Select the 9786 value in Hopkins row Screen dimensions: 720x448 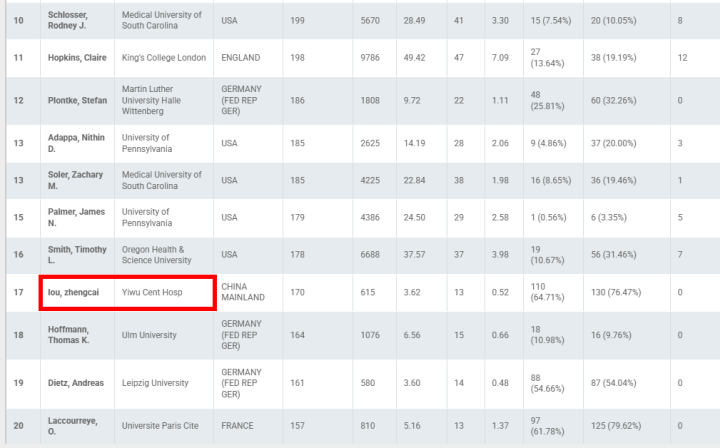tap(370, 58)
